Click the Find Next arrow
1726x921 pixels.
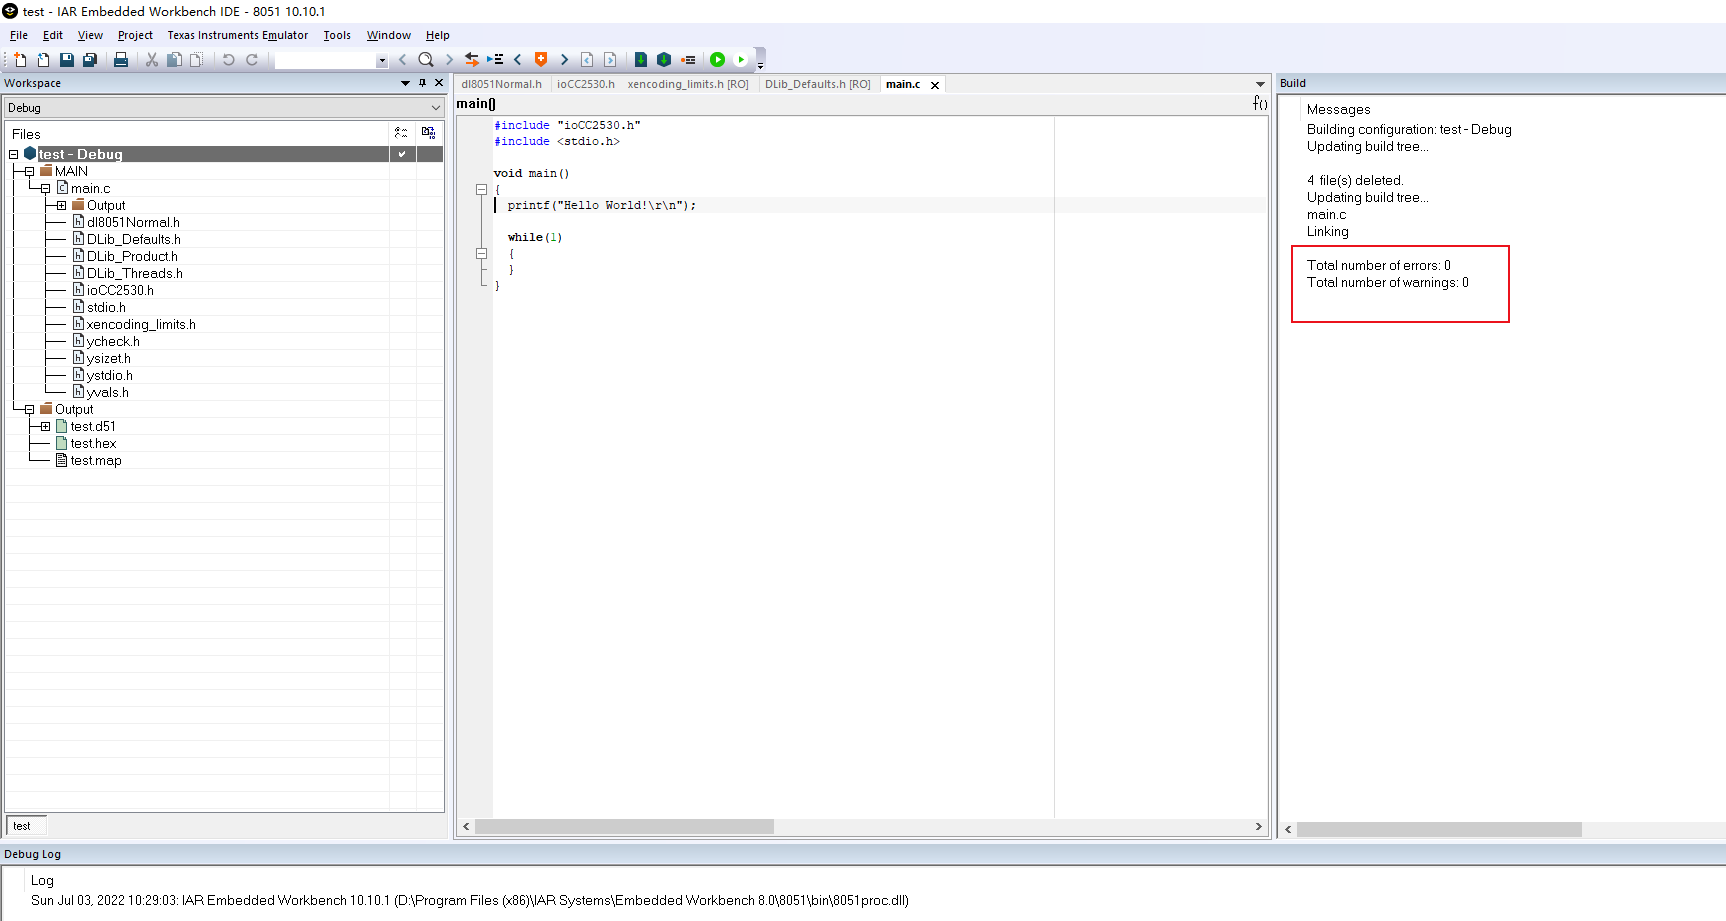tap(449, 60)
